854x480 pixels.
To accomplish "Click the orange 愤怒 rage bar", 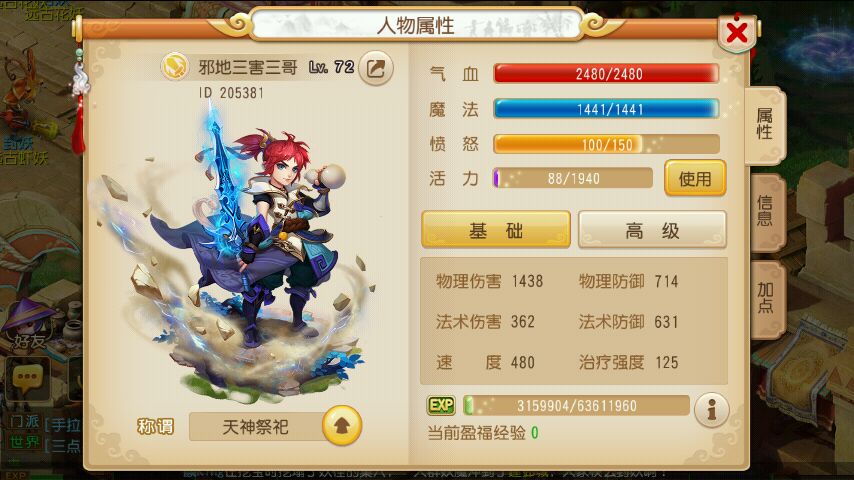I will click(x=606, y=144).
